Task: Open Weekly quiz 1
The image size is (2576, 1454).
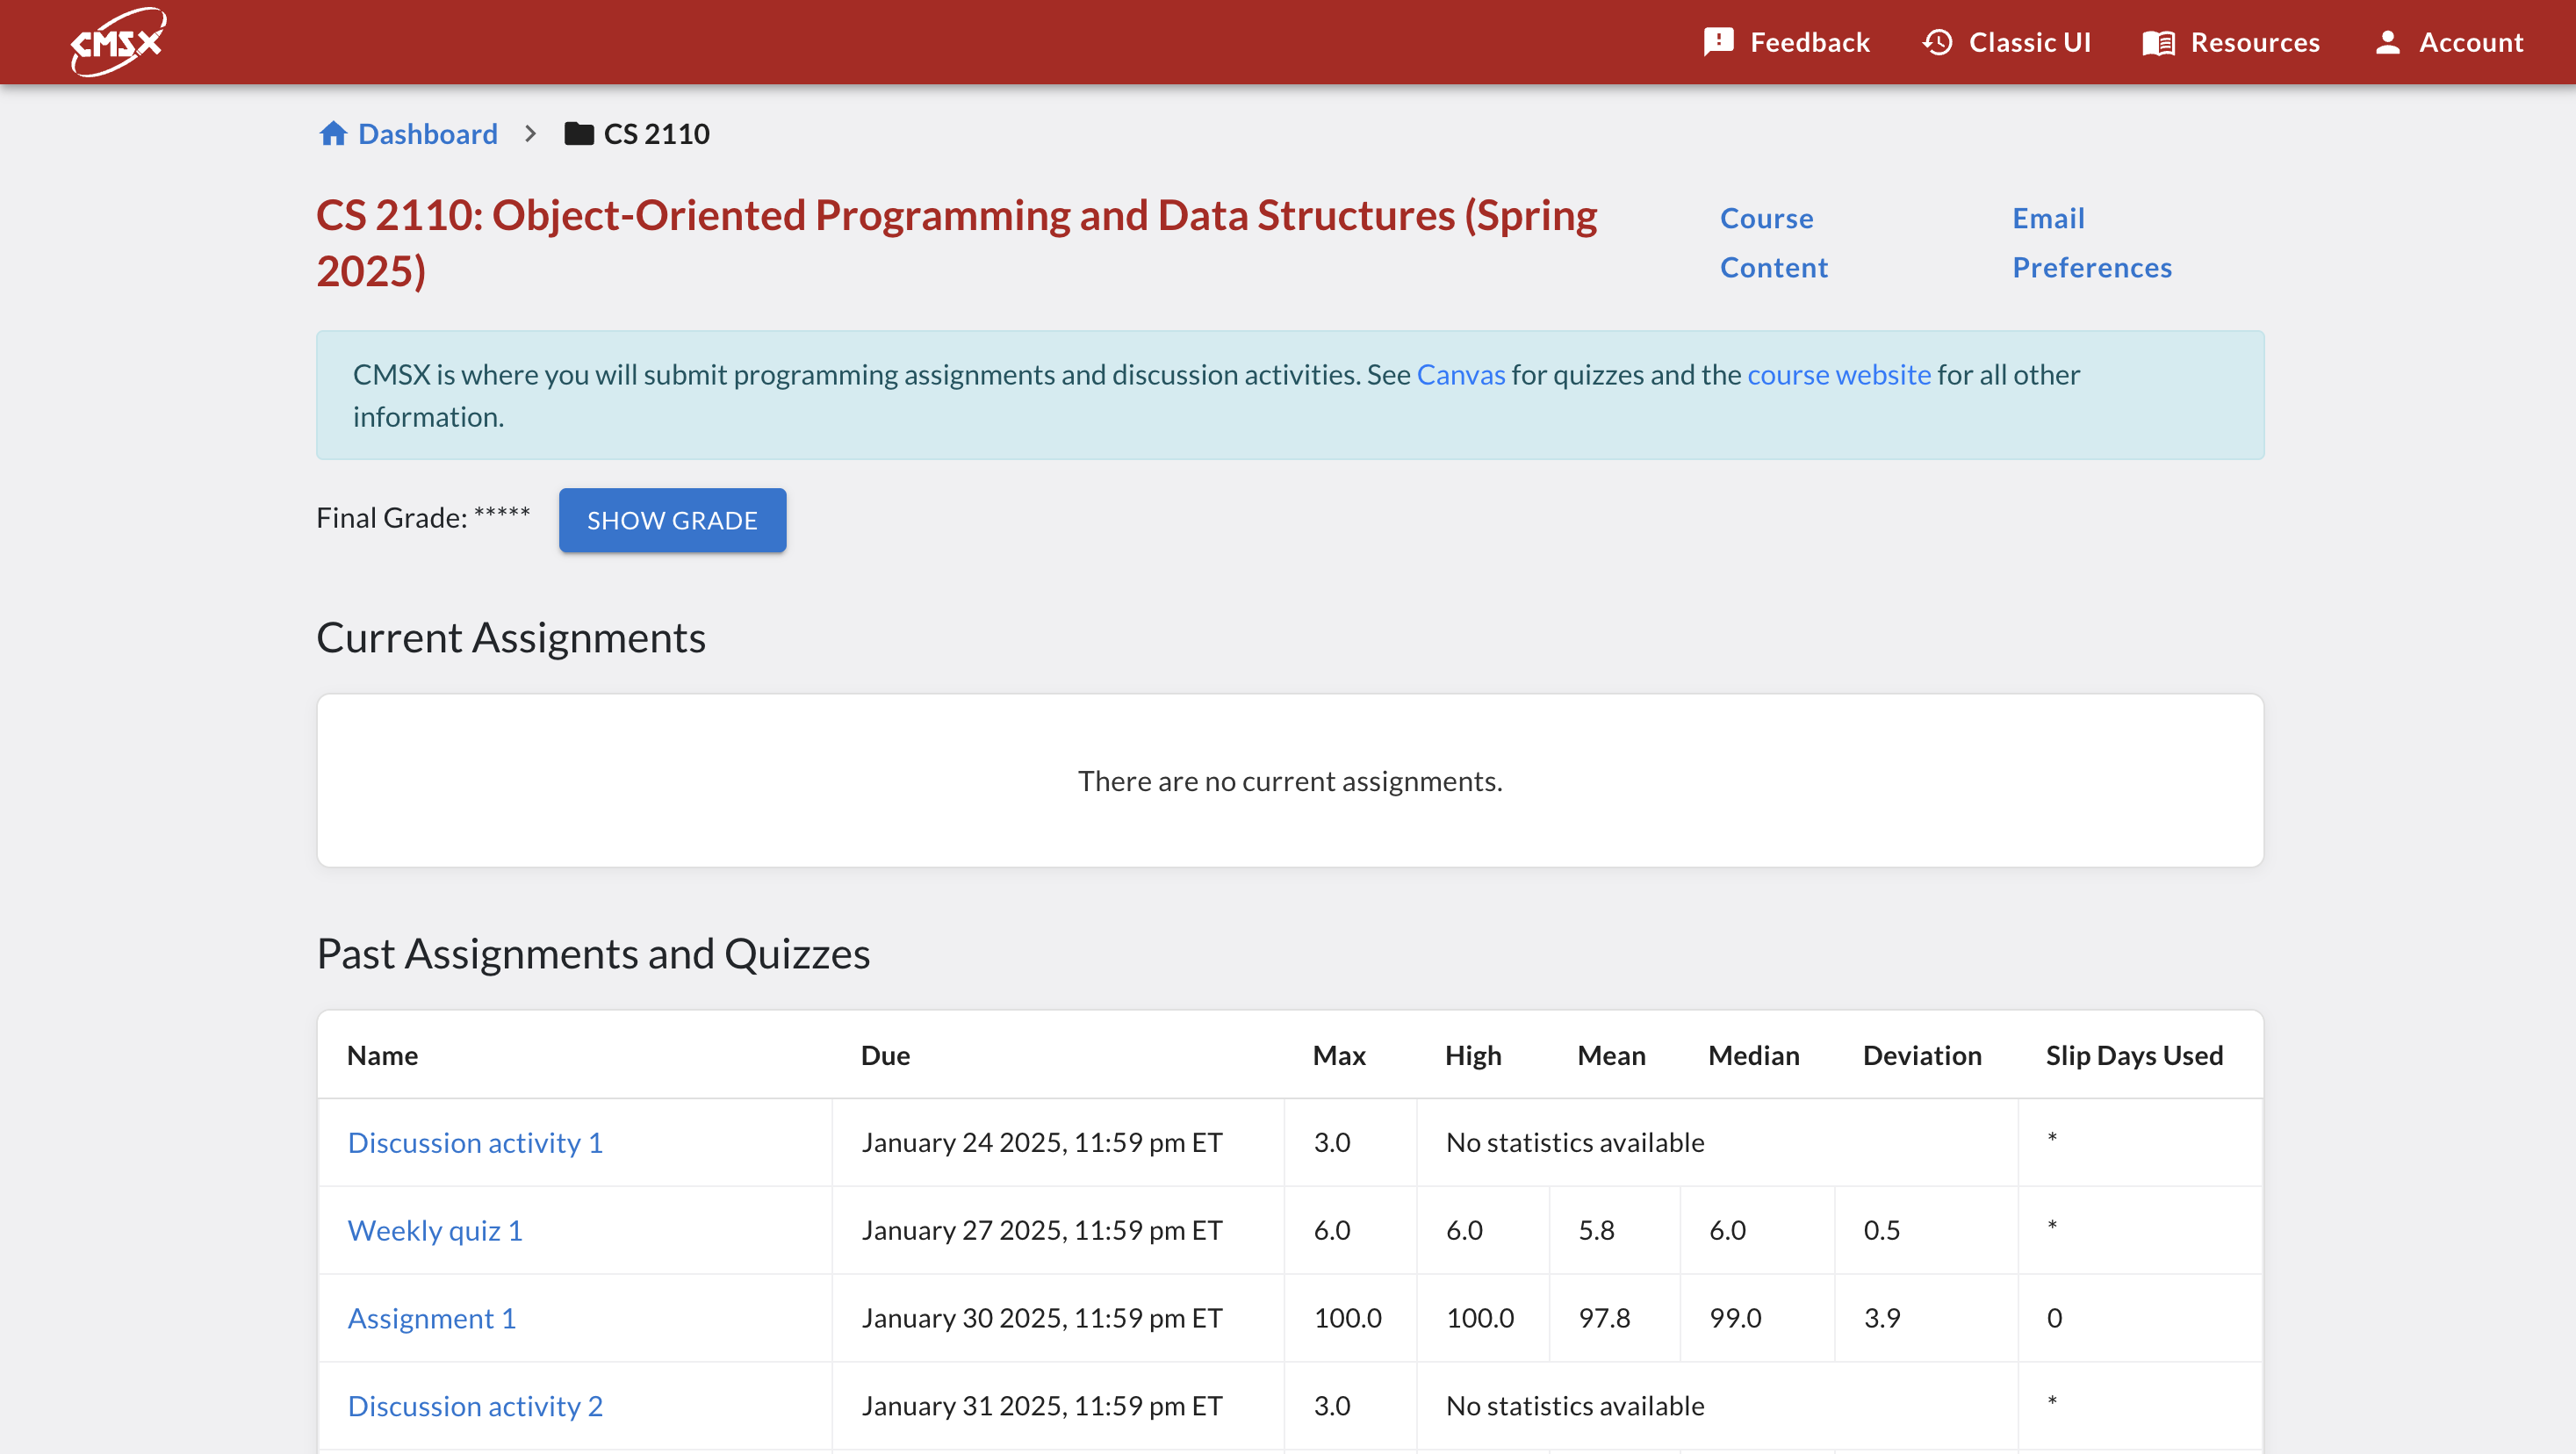Action: coord(435,1230)
